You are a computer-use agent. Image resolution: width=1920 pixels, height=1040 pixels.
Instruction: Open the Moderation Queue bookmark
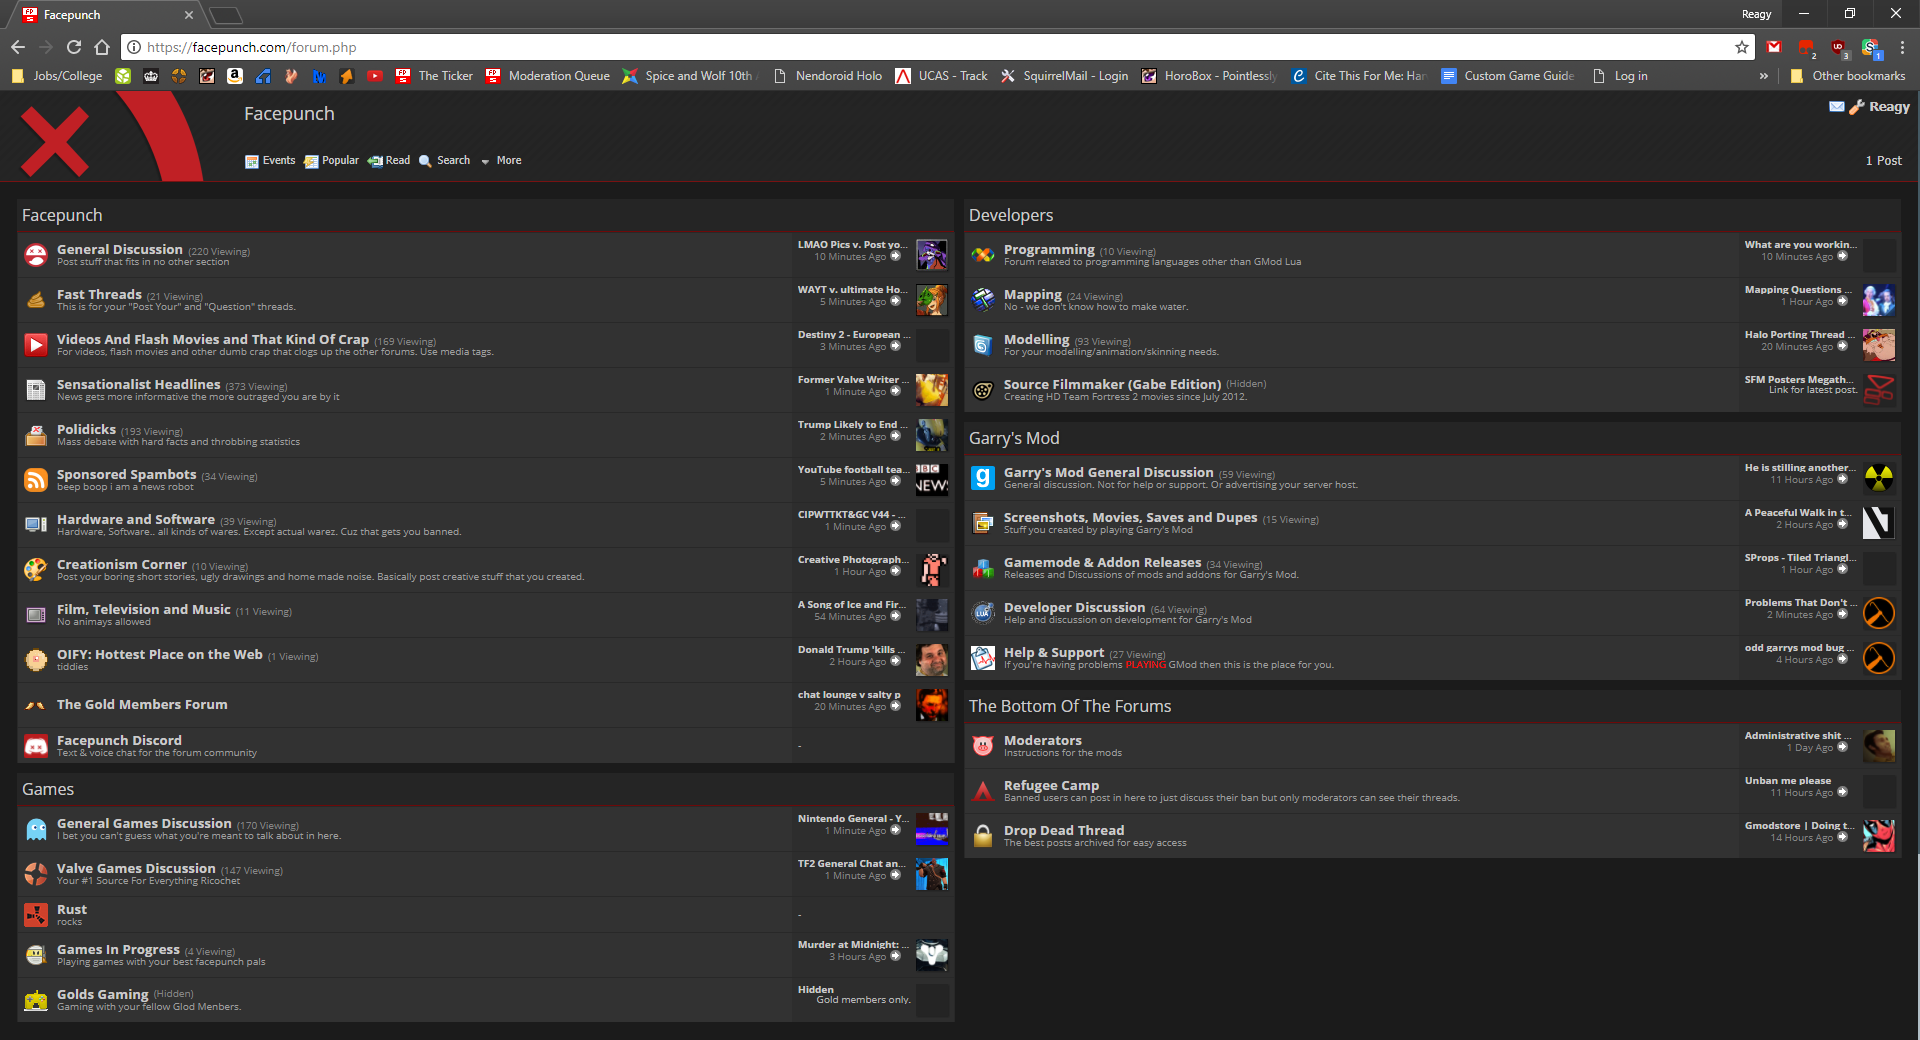[548, 76]
